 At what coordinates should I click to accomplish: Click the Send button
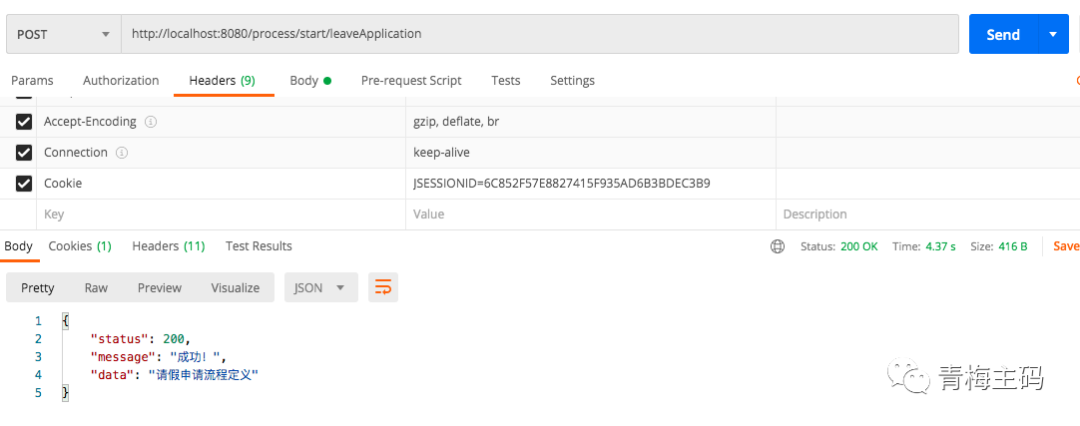tap(1003, 34)
